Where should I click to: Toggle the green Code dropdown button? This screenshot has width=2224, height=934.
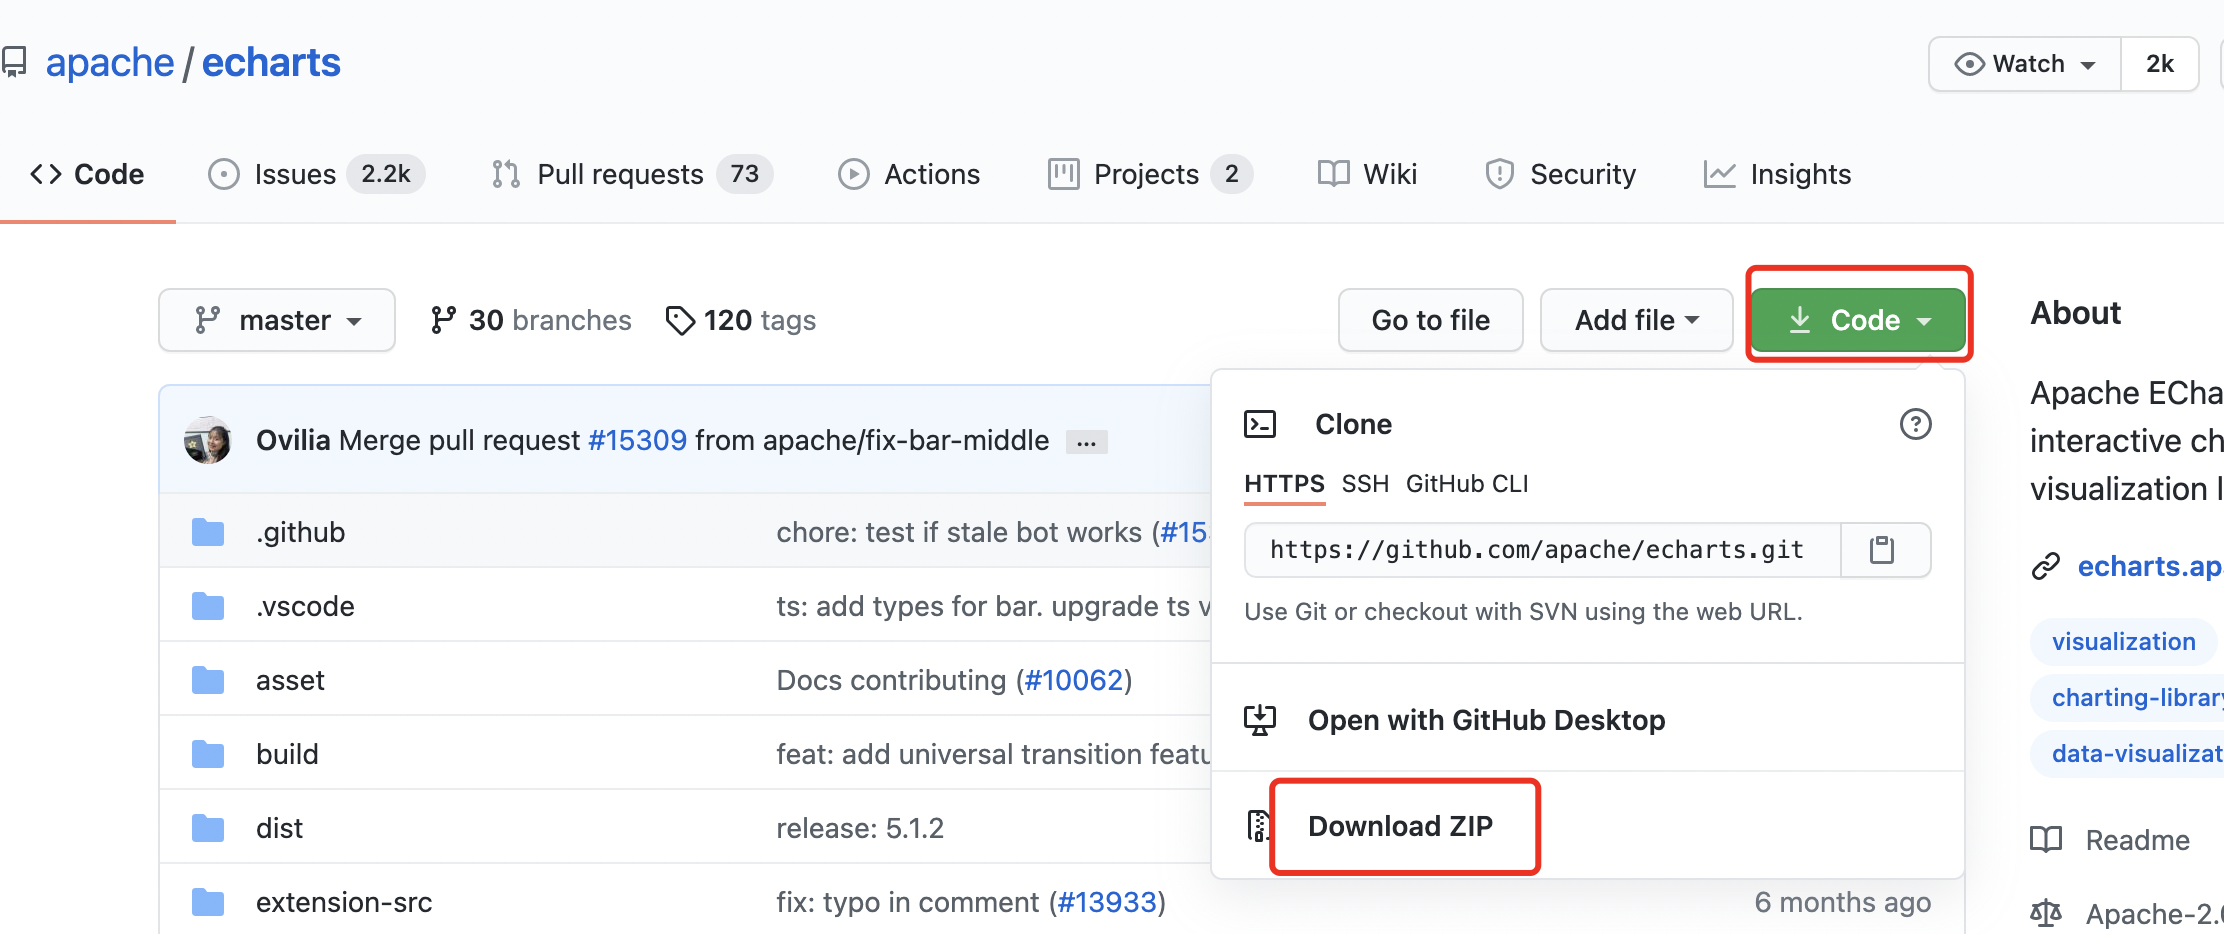pos(1859,320)
